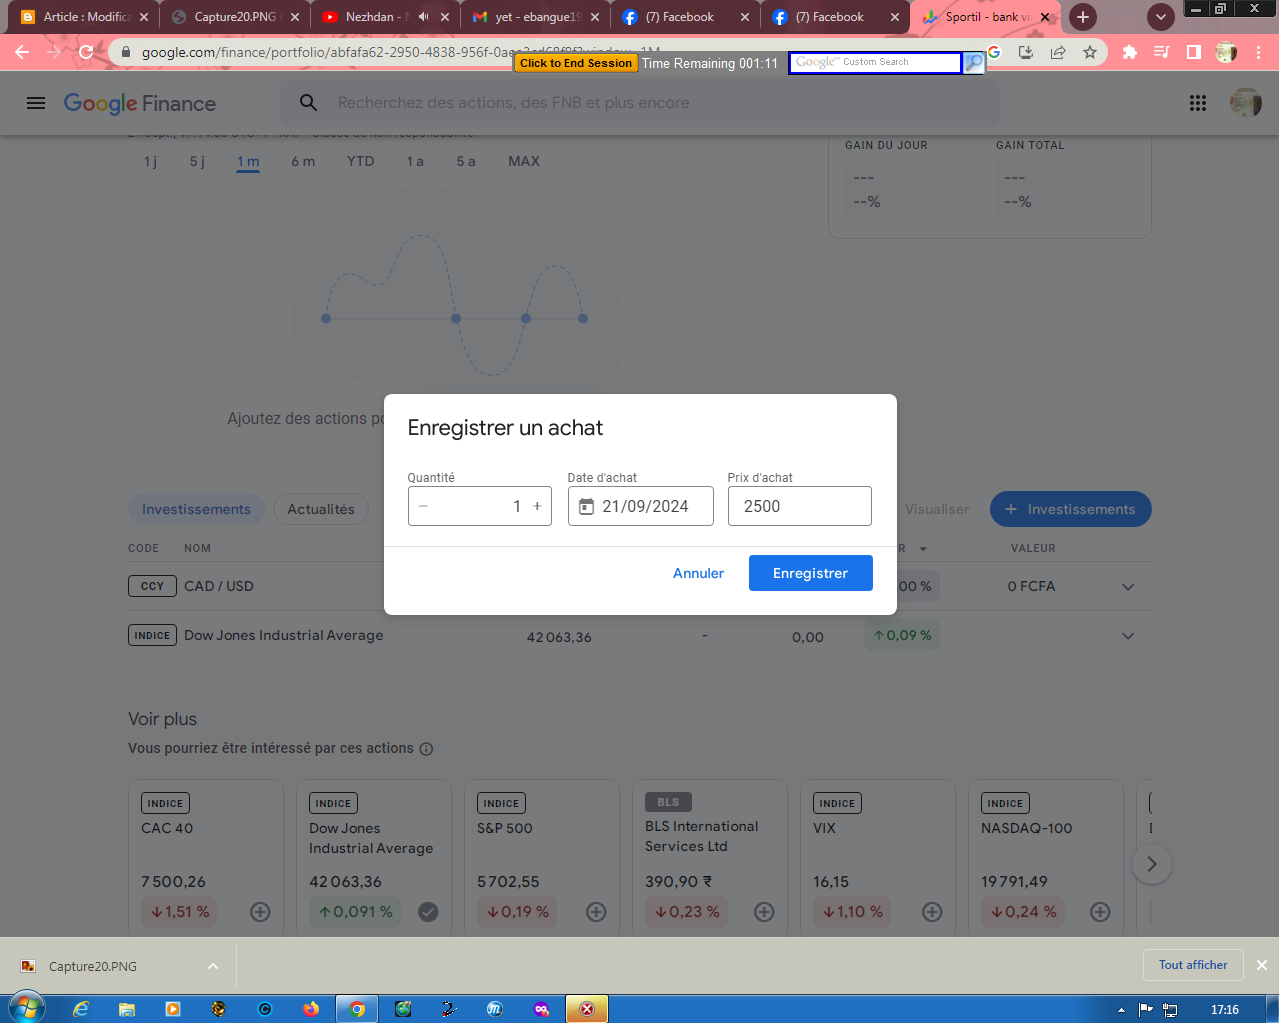This screenshot has height=1023, width=1279.
Task: Switch to the Actualités tab
Action: coord(321,509)
